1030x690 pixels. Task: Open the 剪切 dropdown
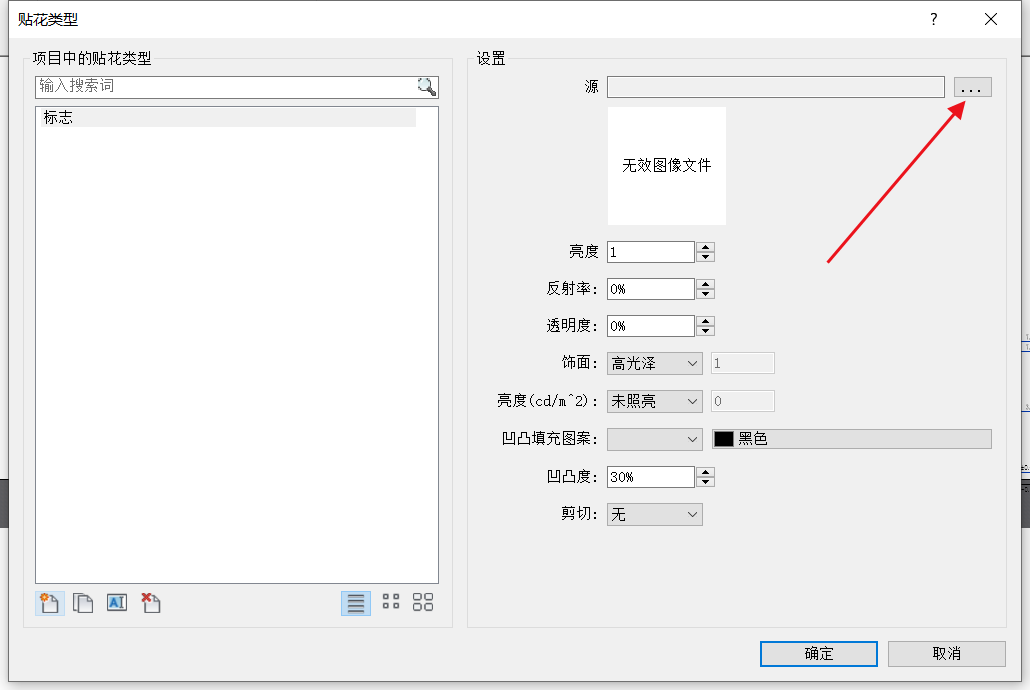click(654, 515)
